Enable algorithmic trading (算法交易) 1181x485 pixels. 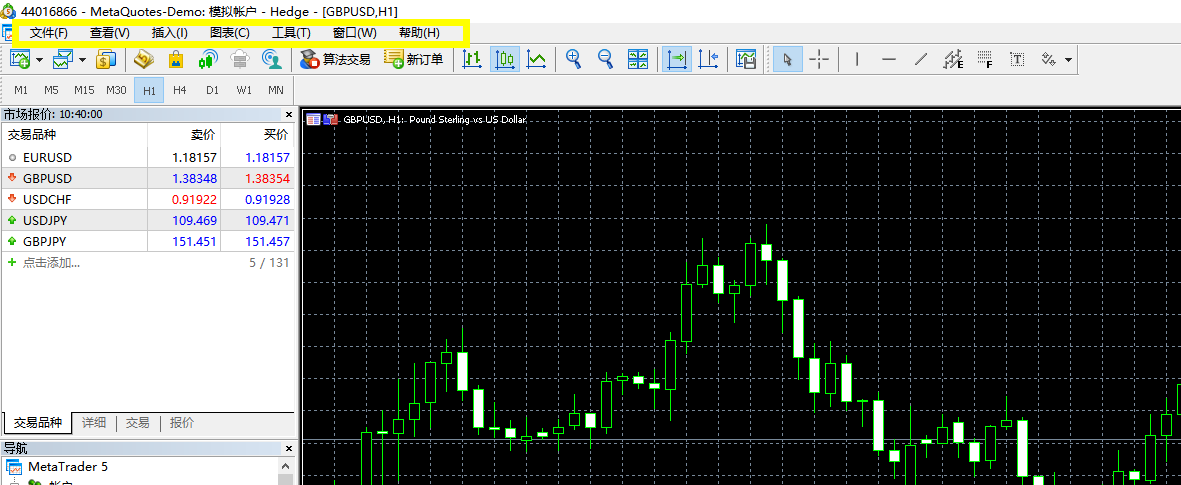pos(336,60)
